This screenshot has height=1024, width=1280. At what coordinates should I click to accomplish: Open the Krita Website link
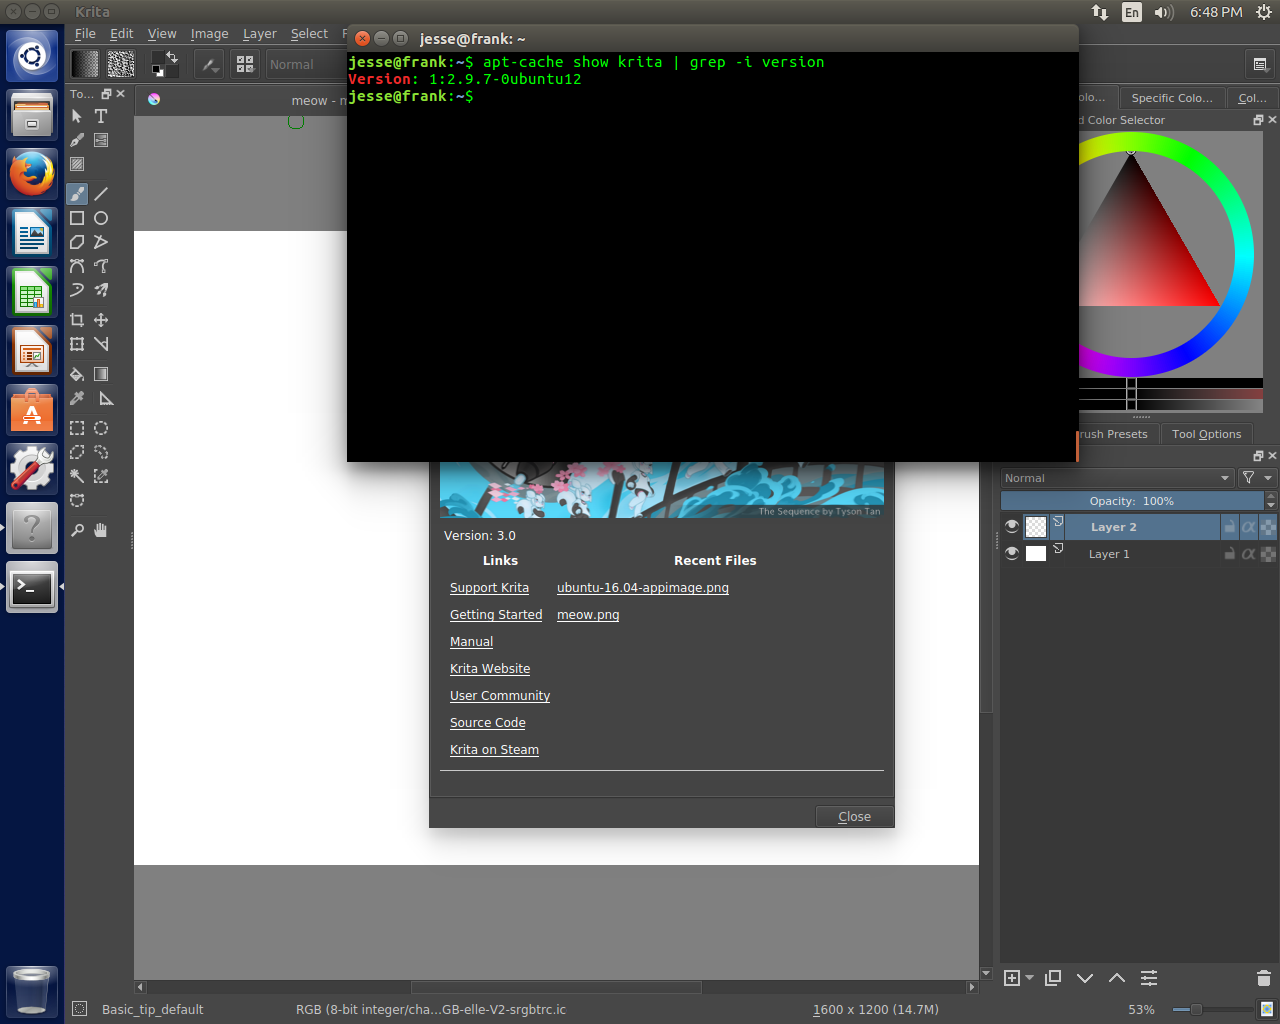tap(490, 669)
